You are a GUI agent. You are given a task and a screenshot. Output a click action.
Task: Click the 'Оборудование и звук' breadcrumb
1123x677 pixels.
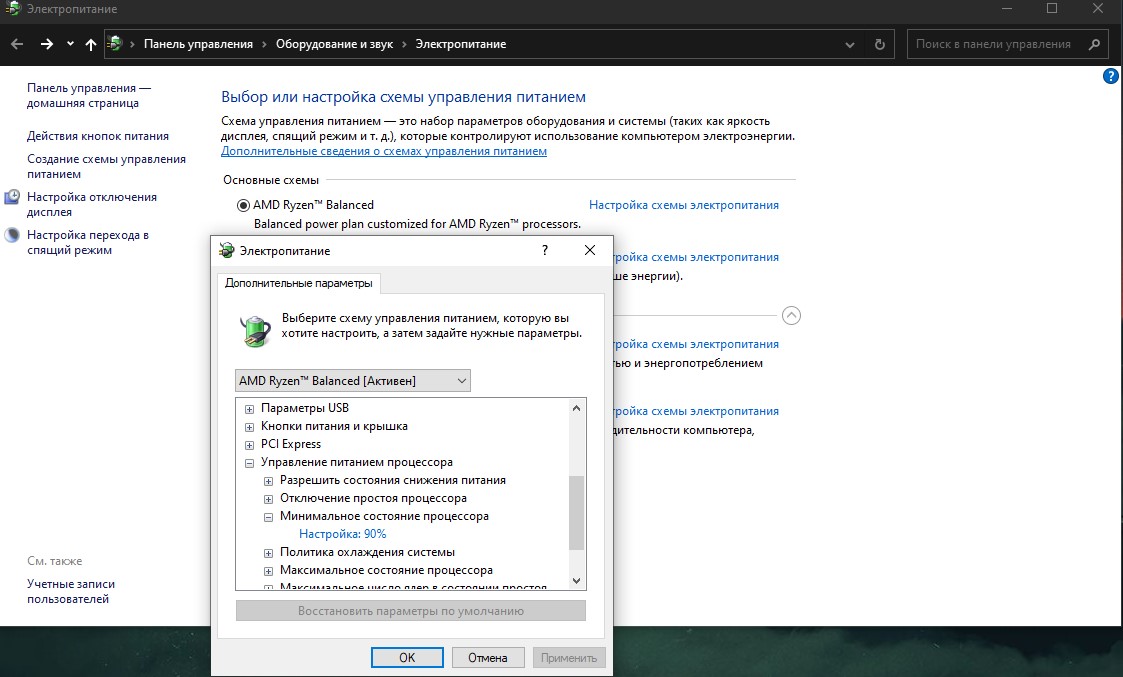pos(334,44)
